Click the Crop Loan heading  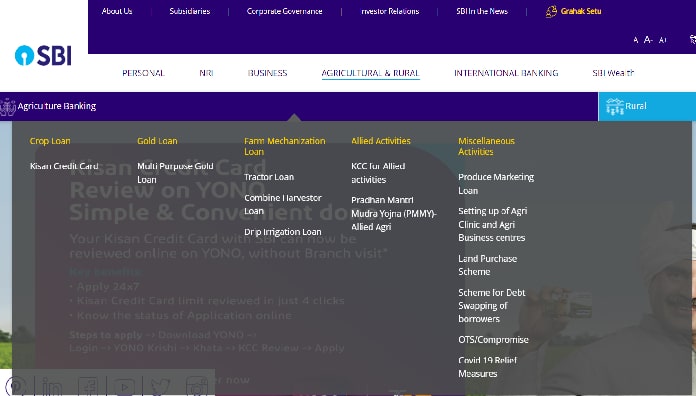tap(50, 141)
